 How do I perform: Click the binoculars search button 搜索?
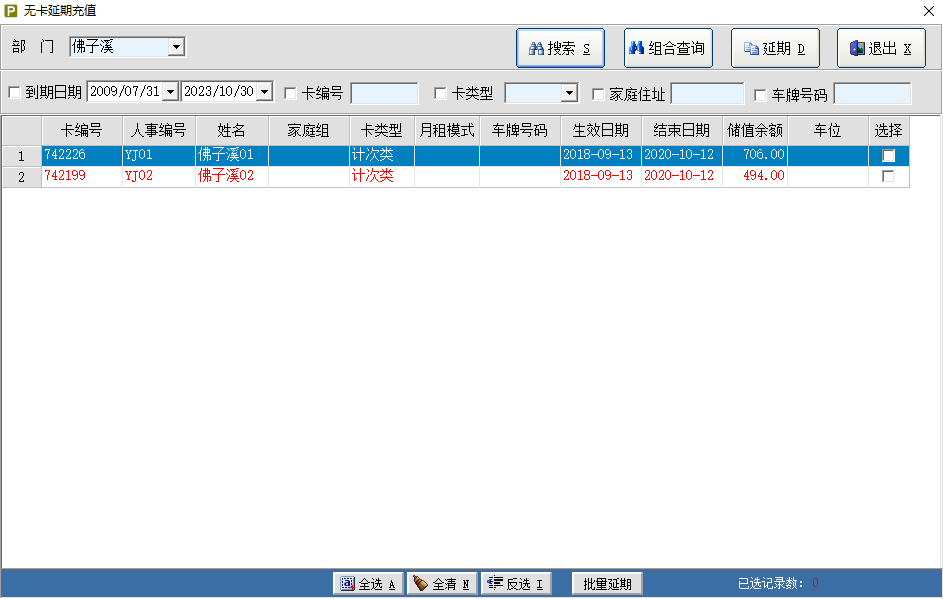pyautogui.click(x=560, y=48)
